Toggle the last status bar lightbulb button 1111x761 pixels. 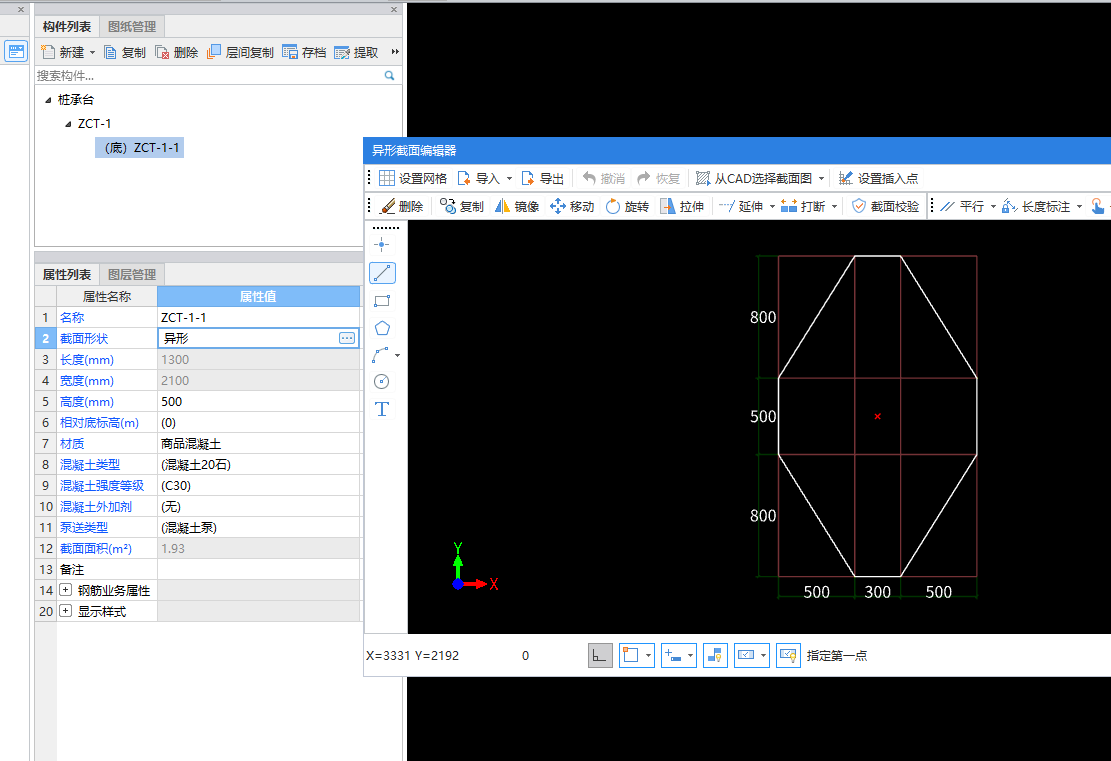[789, 655]
